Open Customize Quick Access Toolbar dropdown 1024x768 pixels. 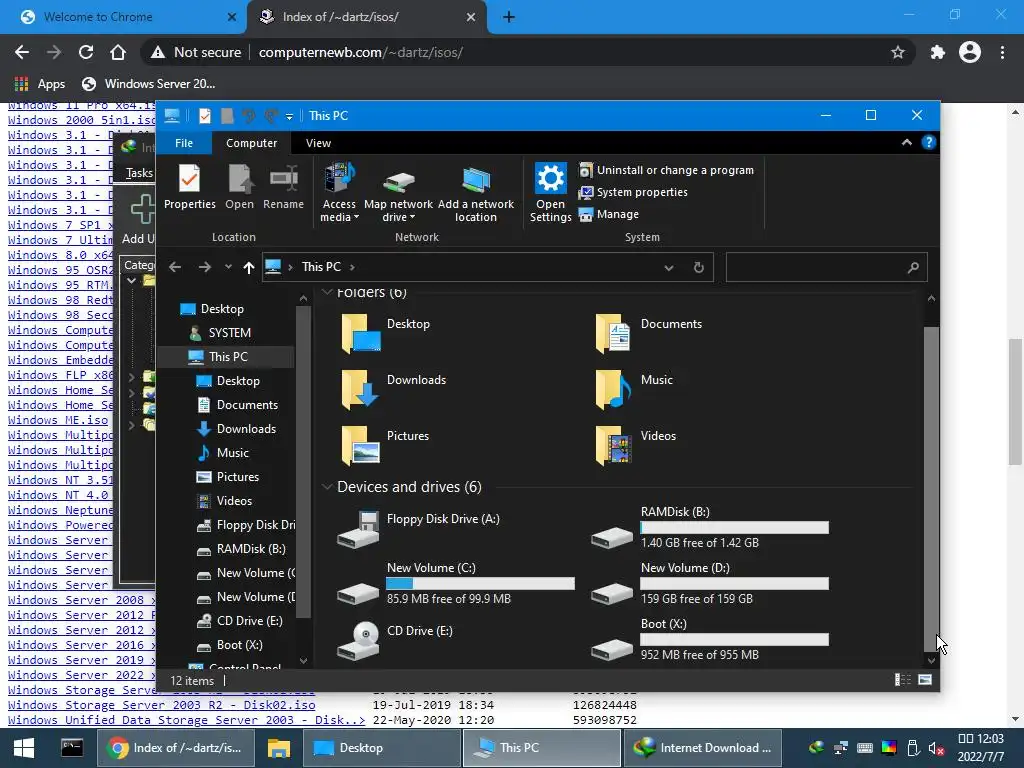[x=289, y=116]
